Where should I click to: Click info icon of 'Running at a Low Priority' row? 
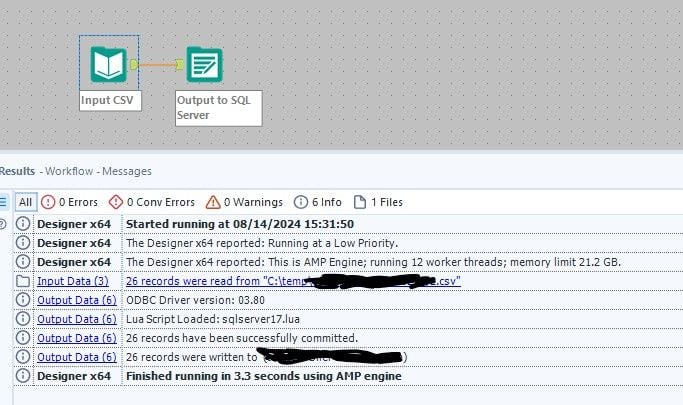23,243
